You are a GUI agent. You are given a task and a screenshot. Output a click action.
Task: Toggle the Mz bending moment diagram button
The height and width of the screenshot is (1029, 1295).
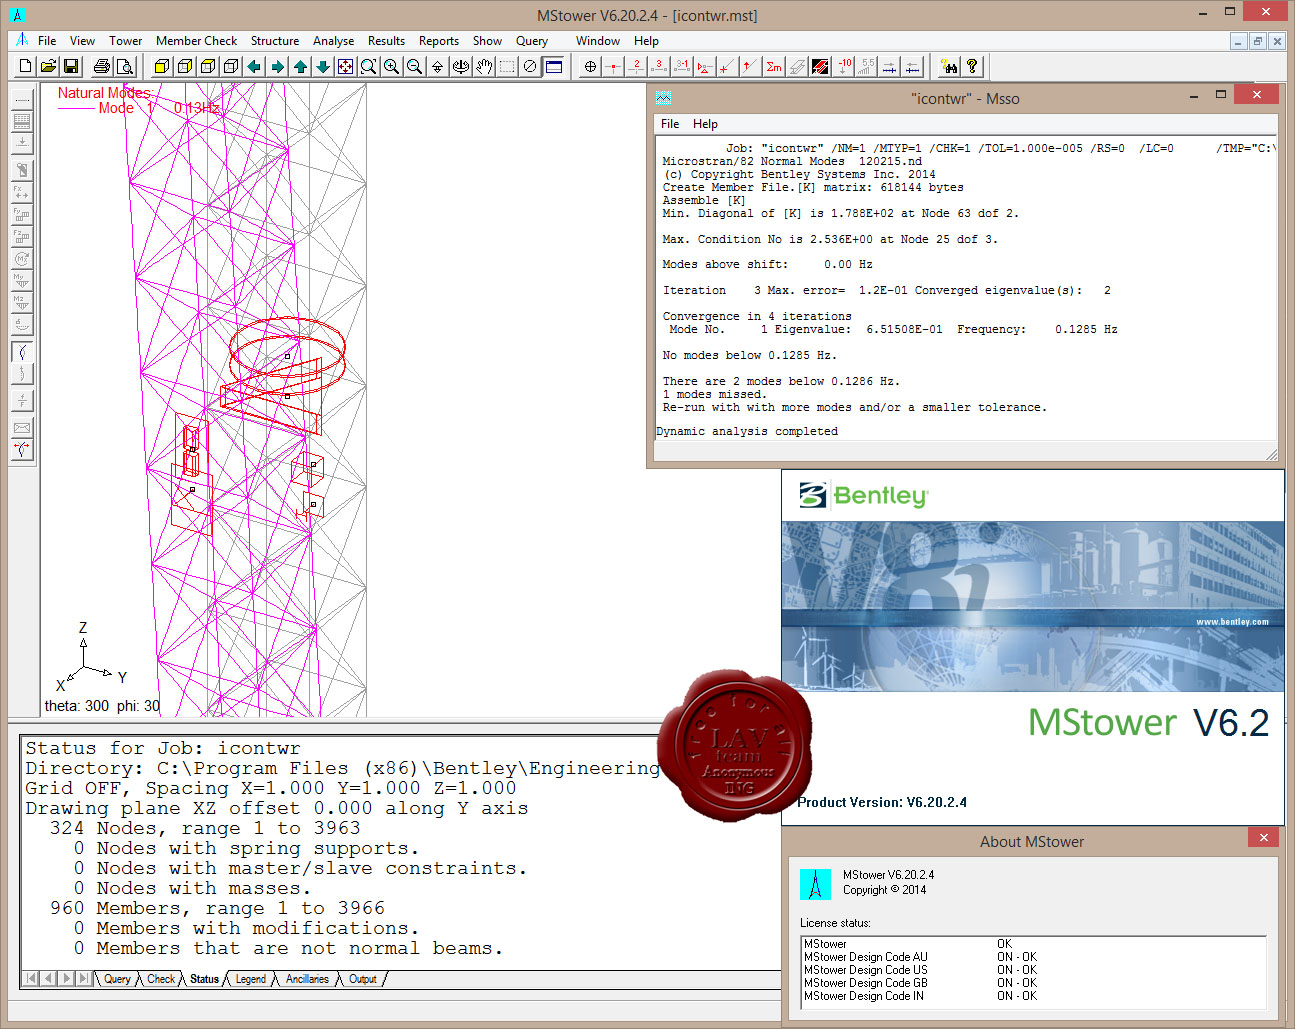22,302
